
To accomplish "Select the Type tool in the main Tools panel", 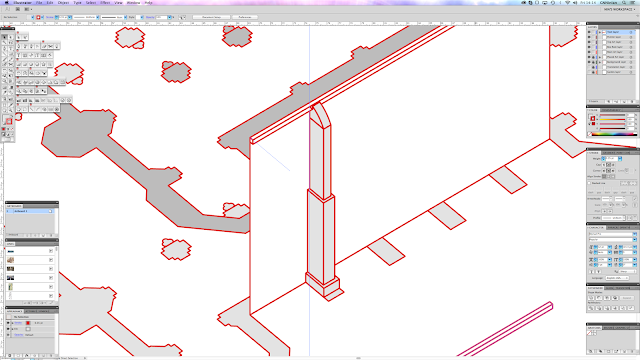I will (11, 48).
